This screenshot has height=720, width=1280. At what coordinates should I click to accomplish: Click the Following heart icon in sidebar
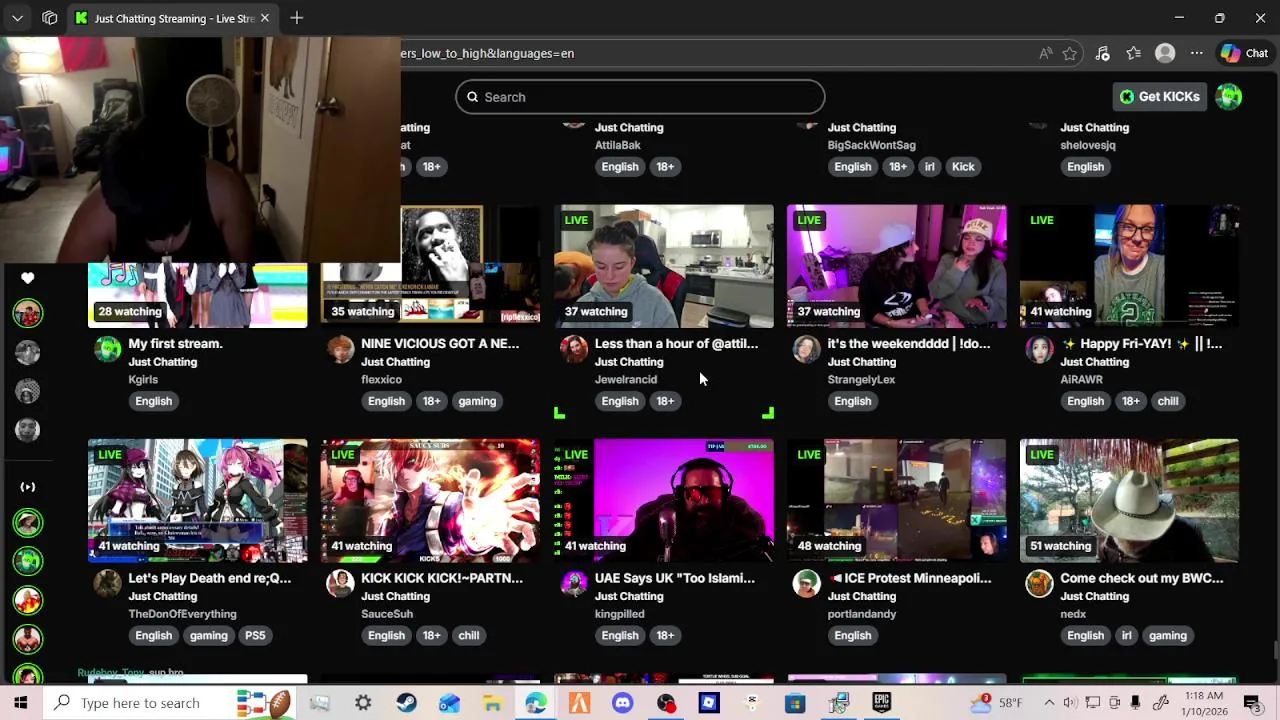click(28, 278)
